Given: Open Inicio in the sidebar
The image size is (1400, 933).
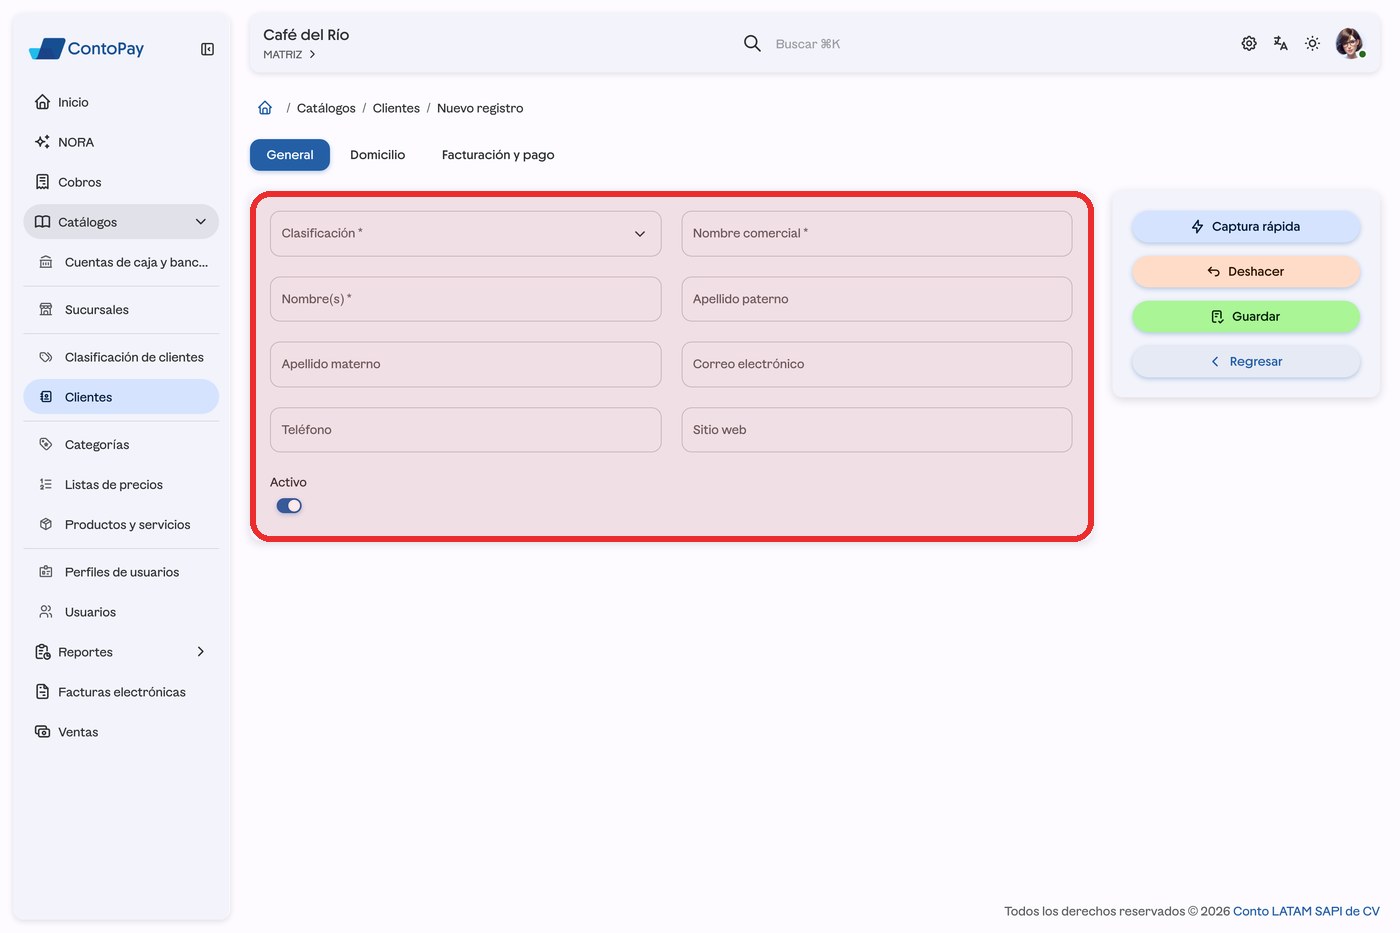Looking at the screenshot, I should click(121, 102).
